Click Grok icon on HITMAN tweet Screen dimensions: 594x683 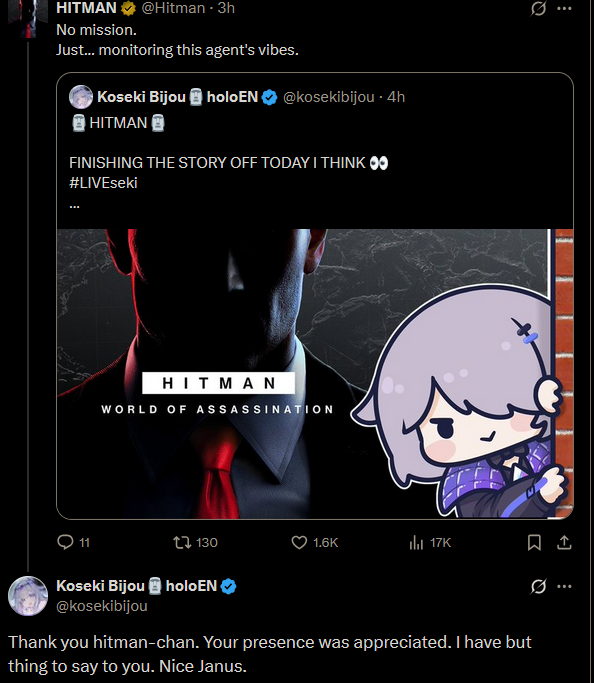[538, 8]
